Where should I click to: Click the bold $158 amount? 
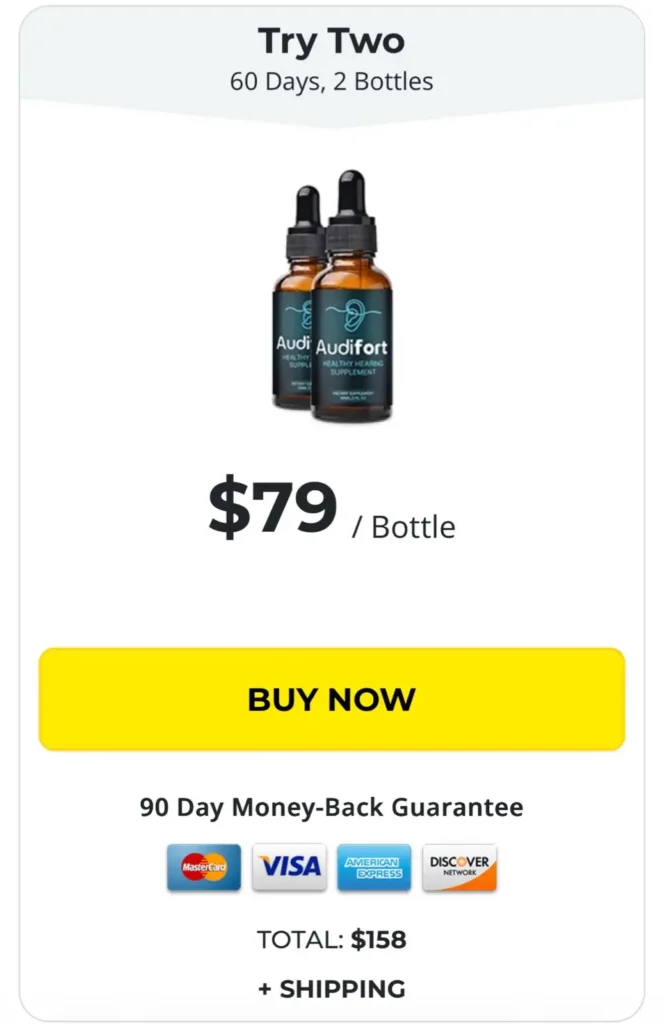(x=379, y=940)
